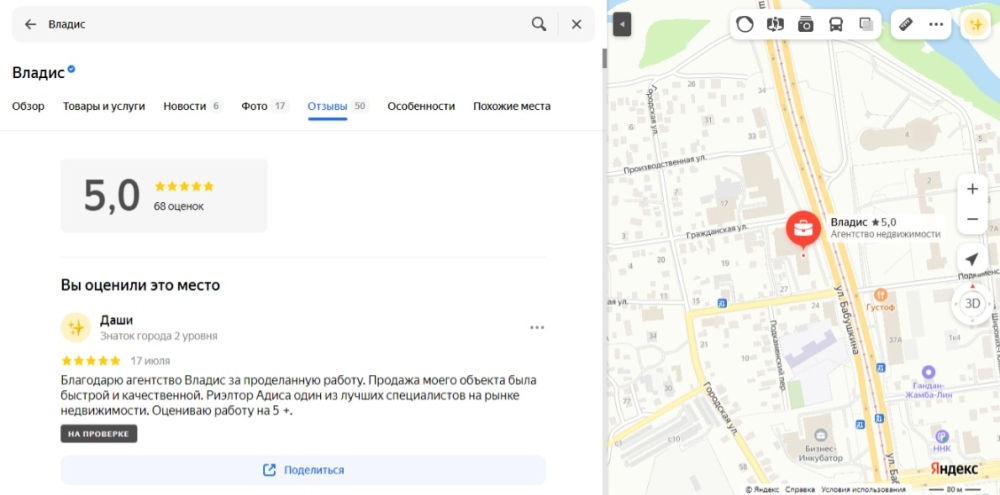Click the Агентство недвижимости map label
This screenshot has height=495, width=1000.
coord(885,234)
